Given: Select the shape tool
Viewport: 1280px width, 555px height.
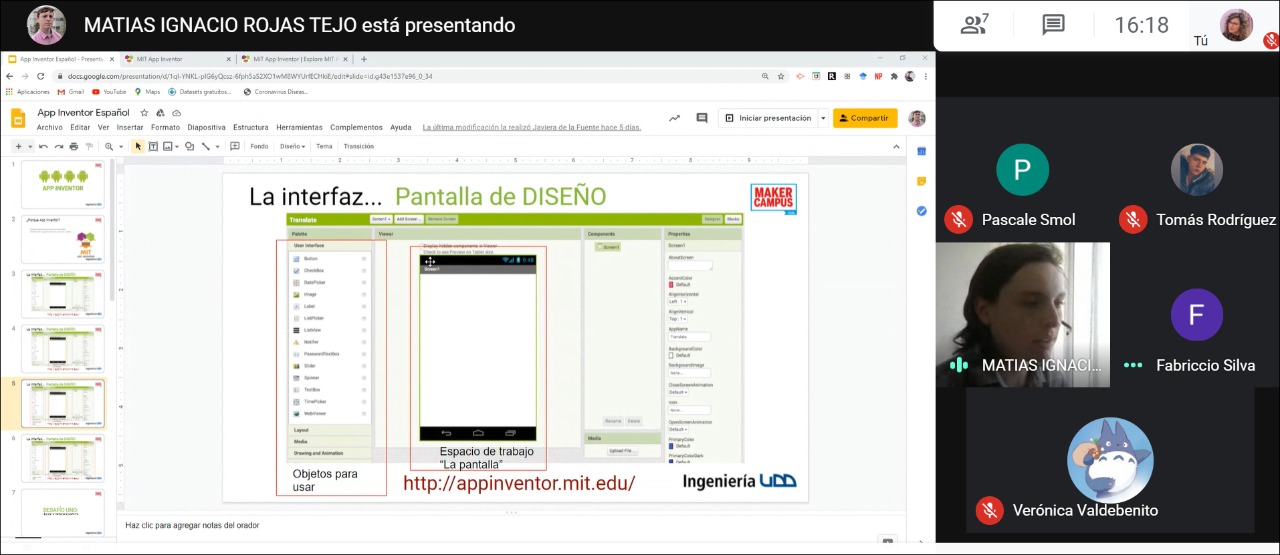Looking at the screenshot, I should (x=190, y=146).
